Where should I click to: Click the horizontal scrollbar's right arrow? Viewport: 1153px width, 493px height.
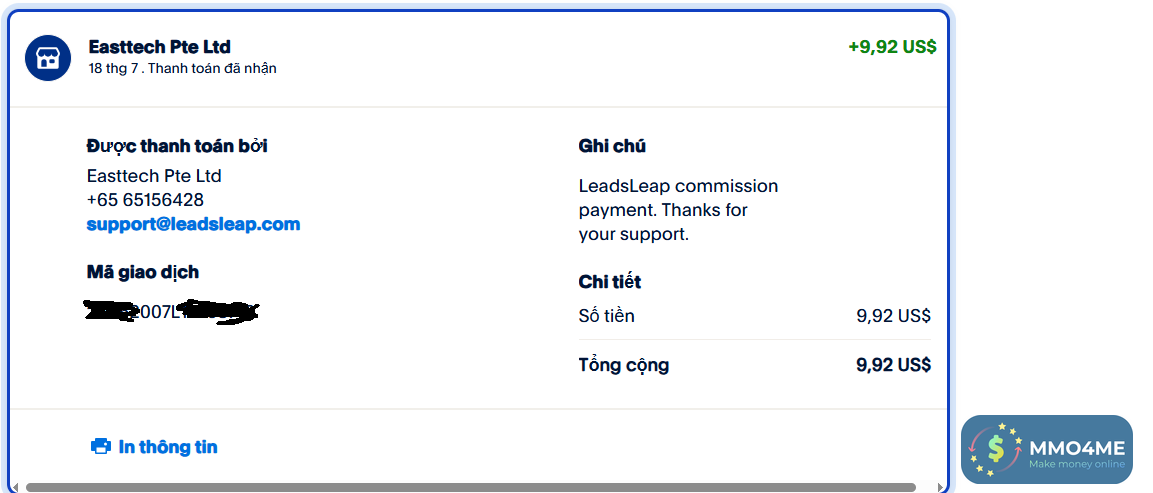939,487
